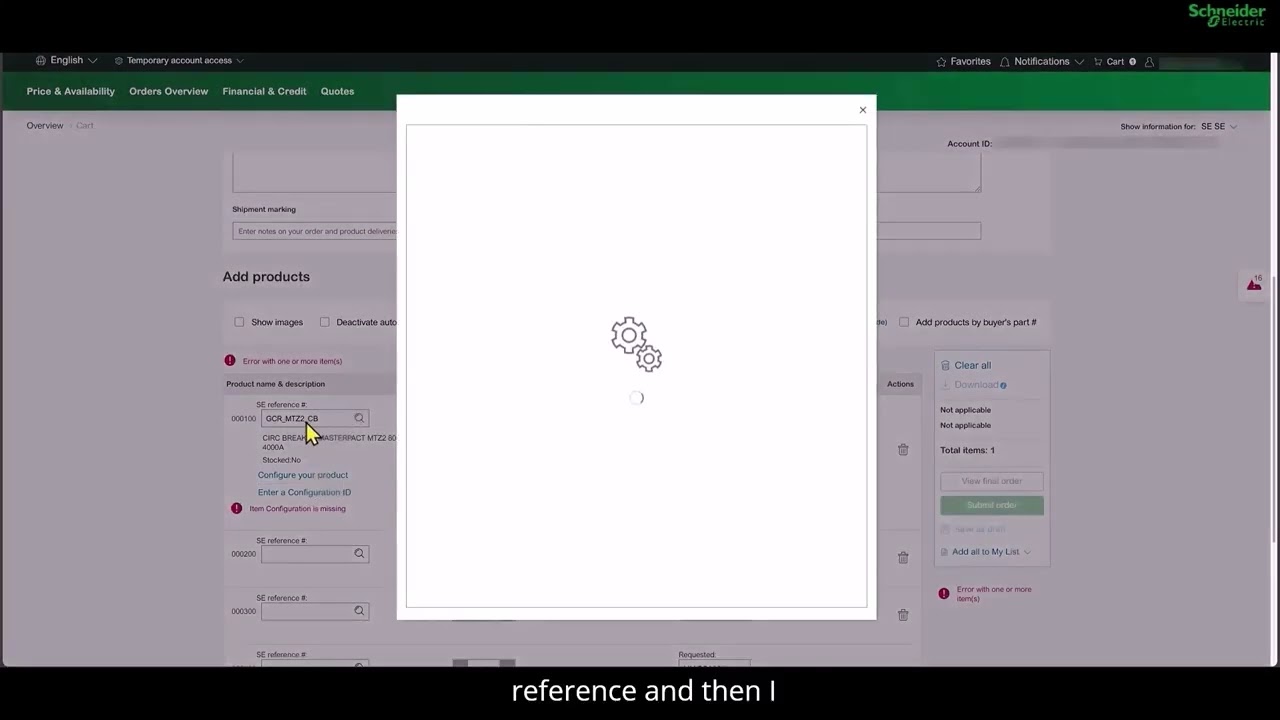Open the user profile icon
This screenshot has width=1280, height=720.
point(1150,62)
